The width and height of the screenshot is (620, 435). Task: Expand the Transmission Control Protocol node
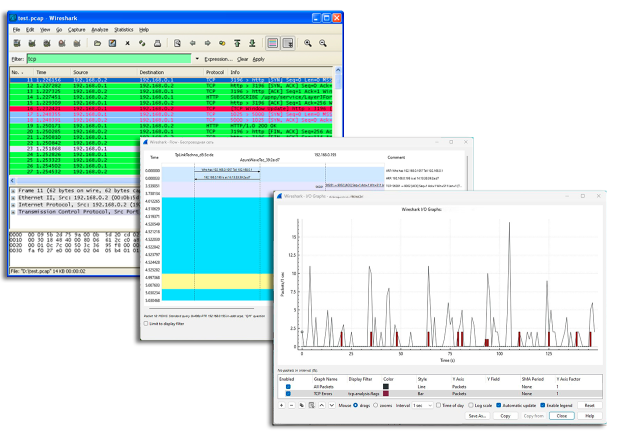13,212
